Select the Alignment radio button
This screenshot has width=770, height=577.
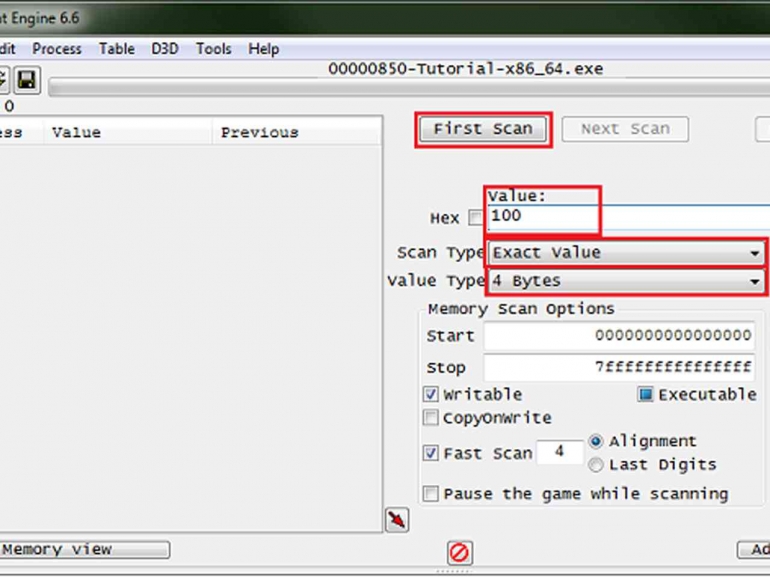[596, 441]
